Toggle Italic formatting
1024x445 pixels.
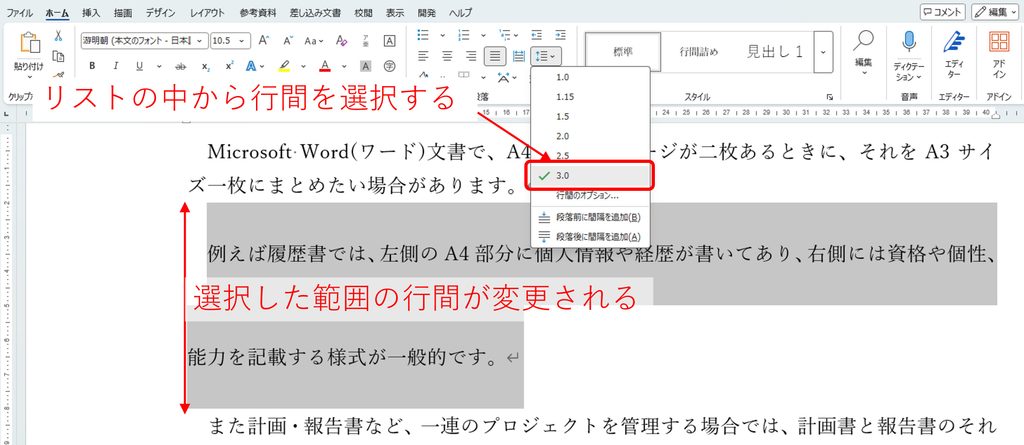[x=116, y=66]
